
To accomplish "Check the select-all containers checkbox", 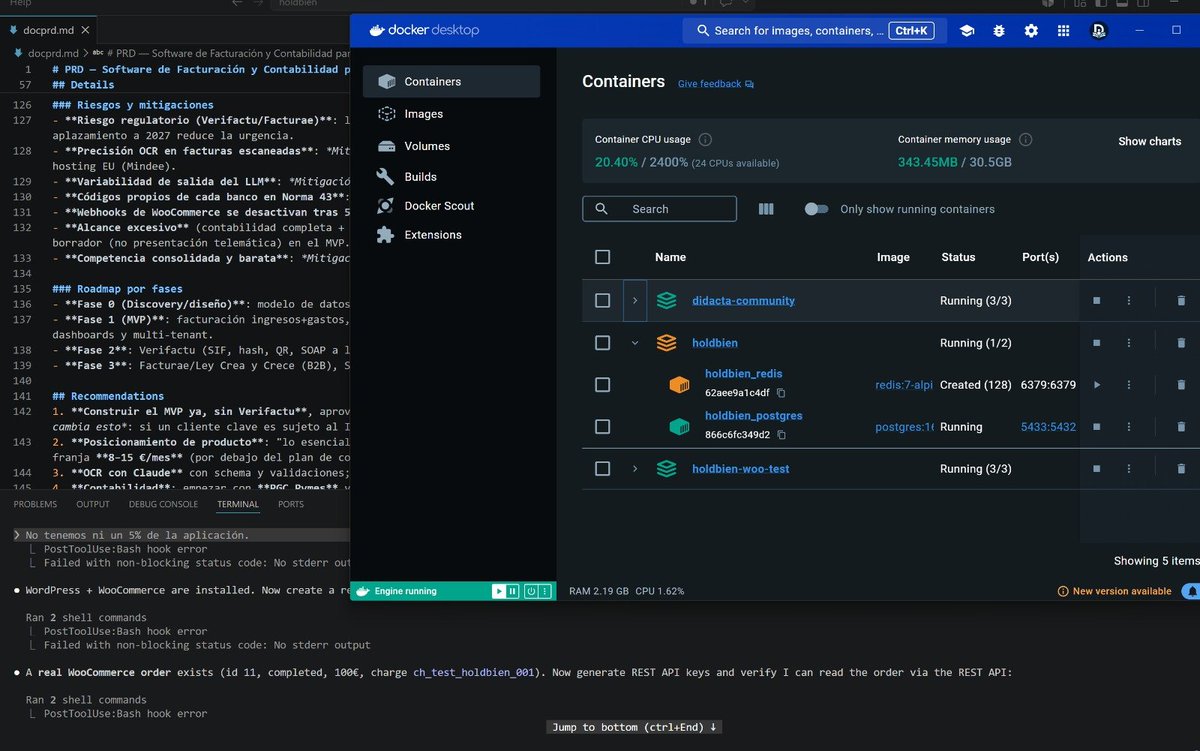I will (602, 257).
